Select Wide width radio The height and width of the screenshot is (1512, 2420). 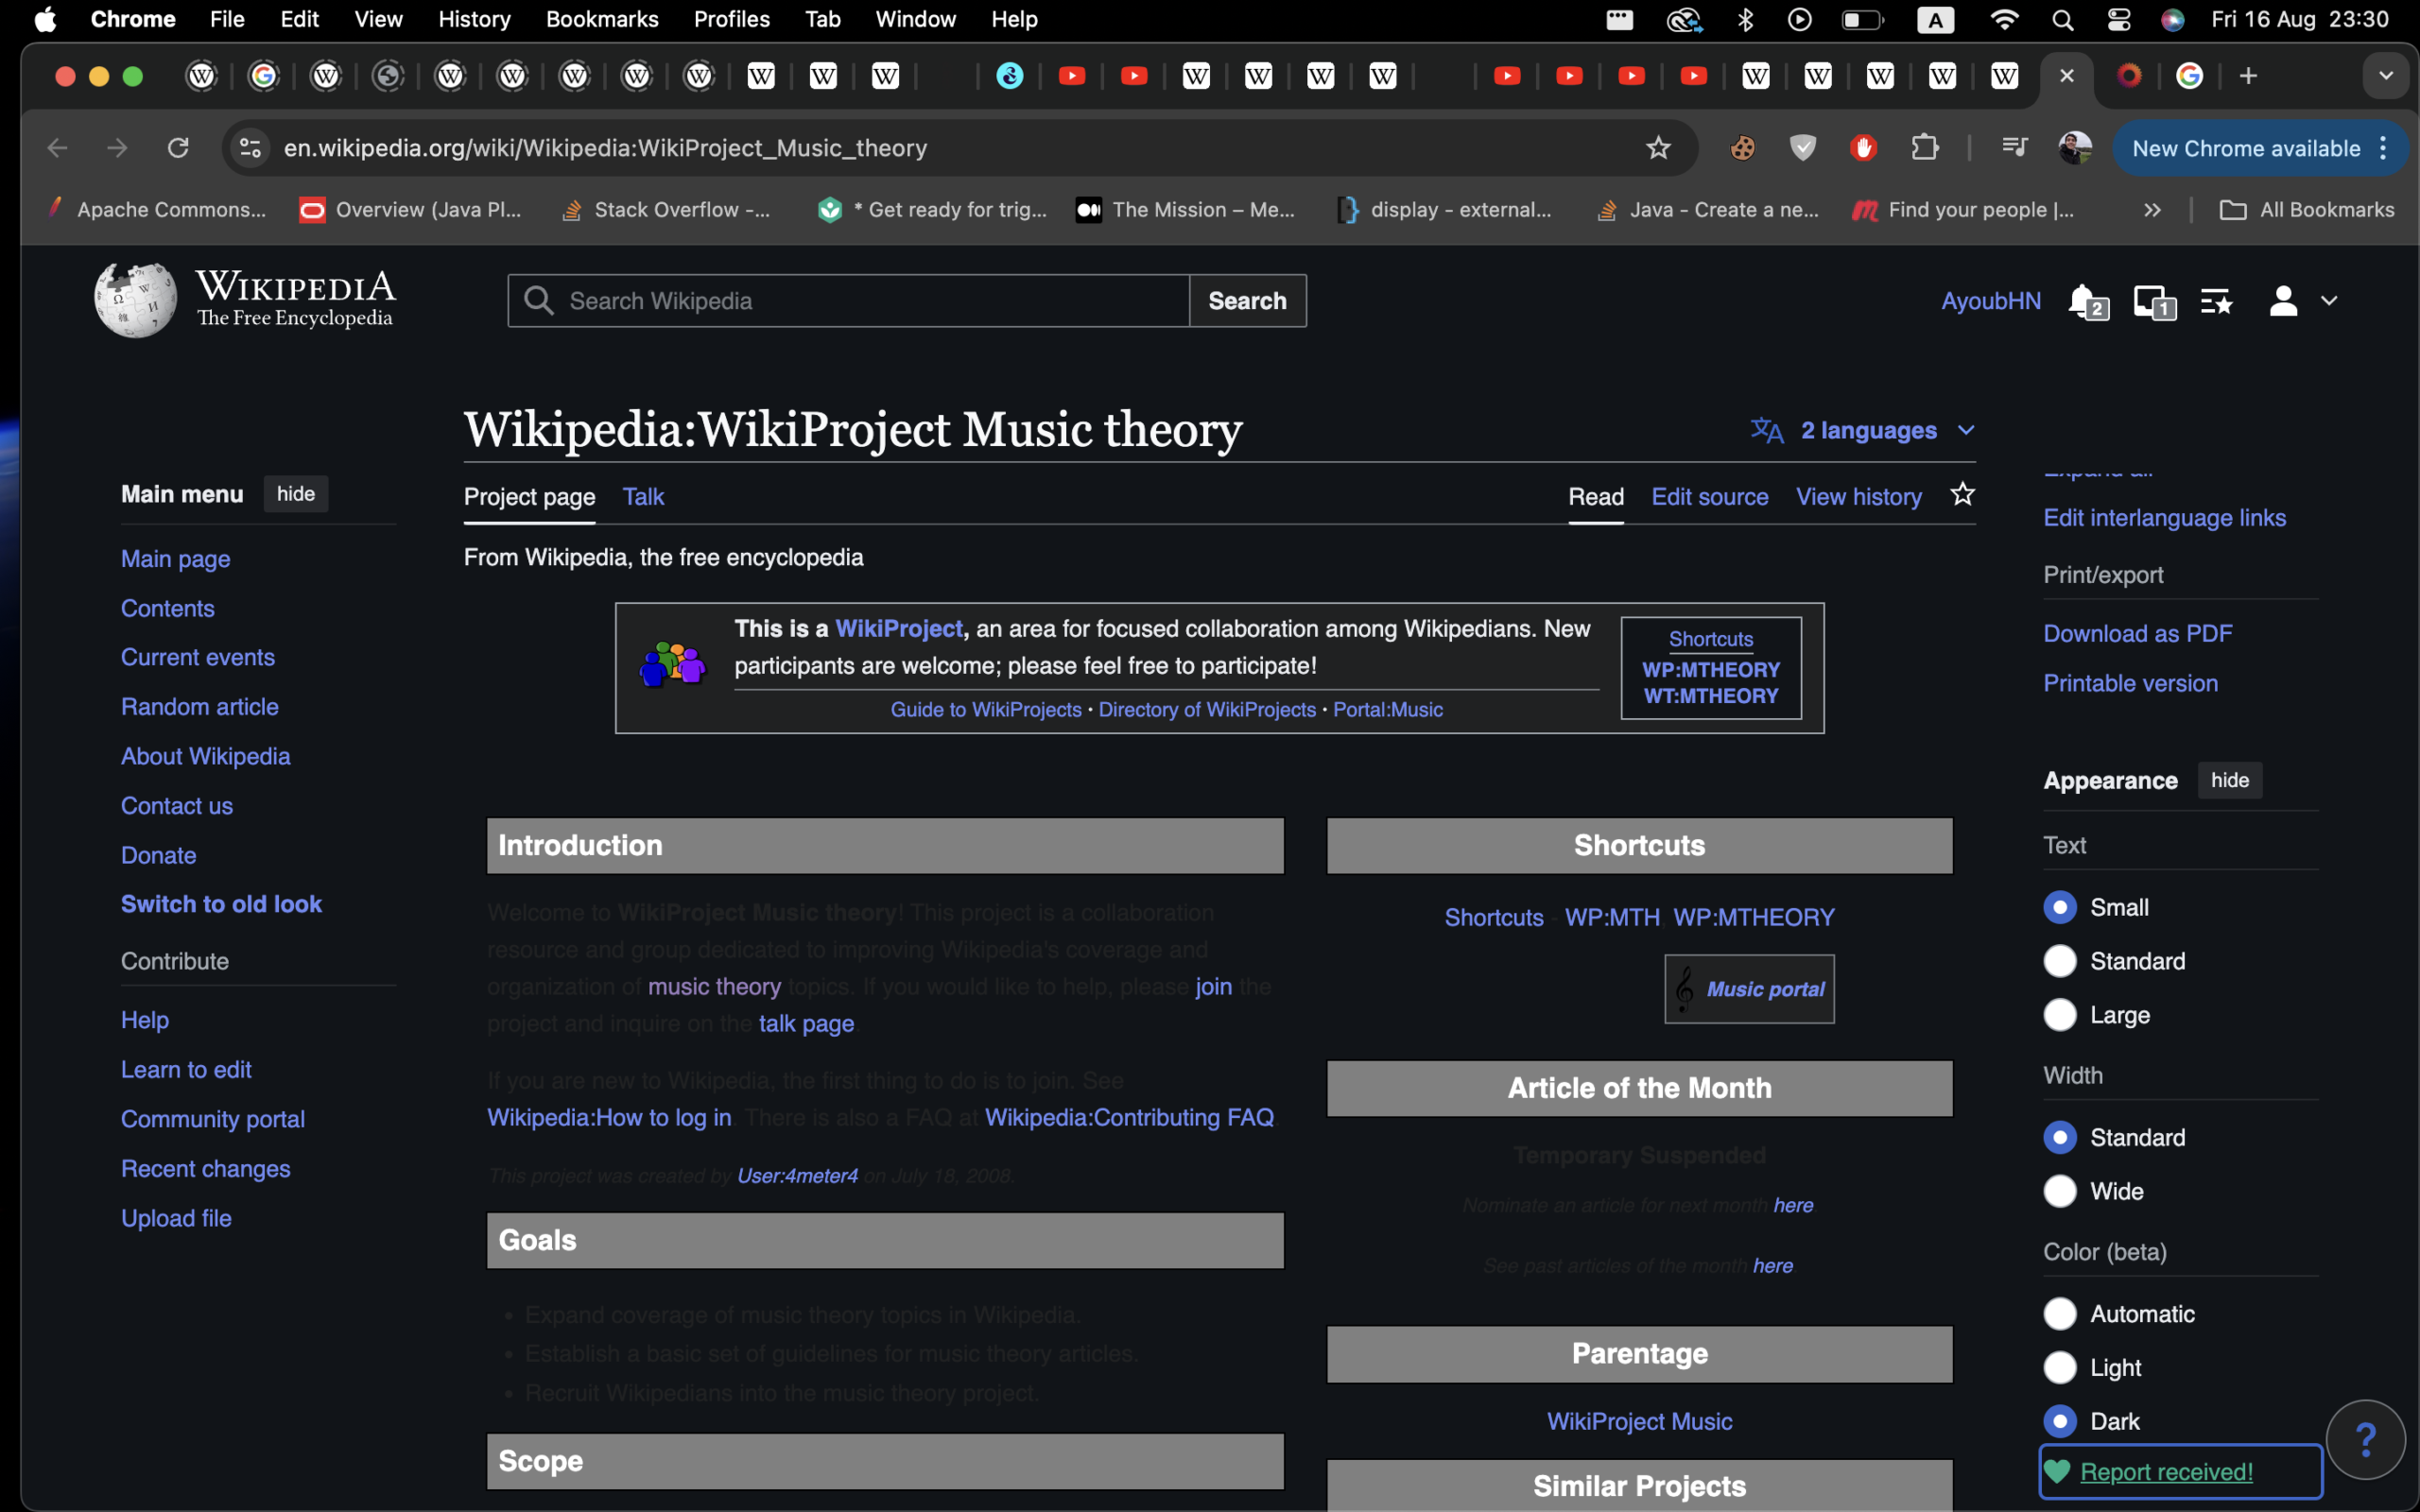point(2059,1191)
